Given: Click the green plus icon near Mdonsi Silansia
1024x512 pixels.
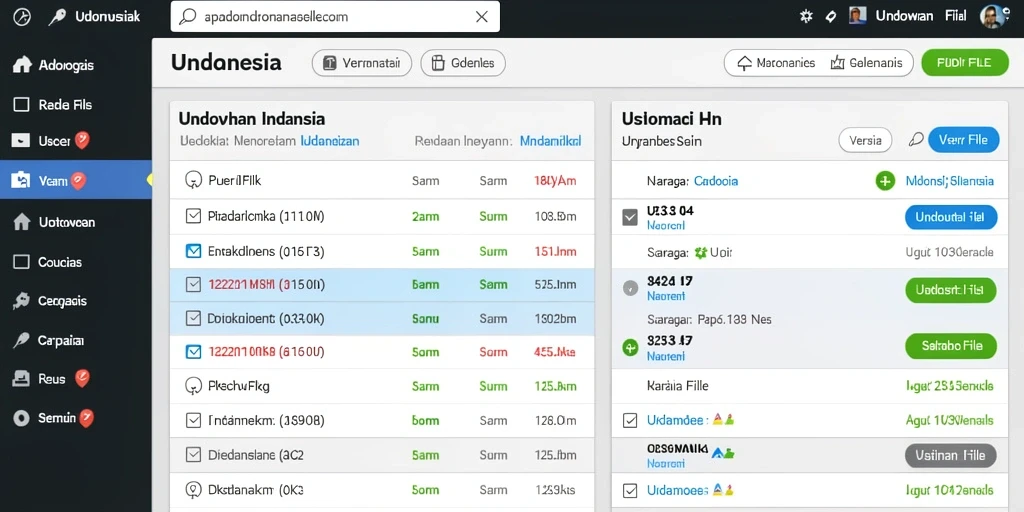Looking at the screenshot, I should pos(885,181).
